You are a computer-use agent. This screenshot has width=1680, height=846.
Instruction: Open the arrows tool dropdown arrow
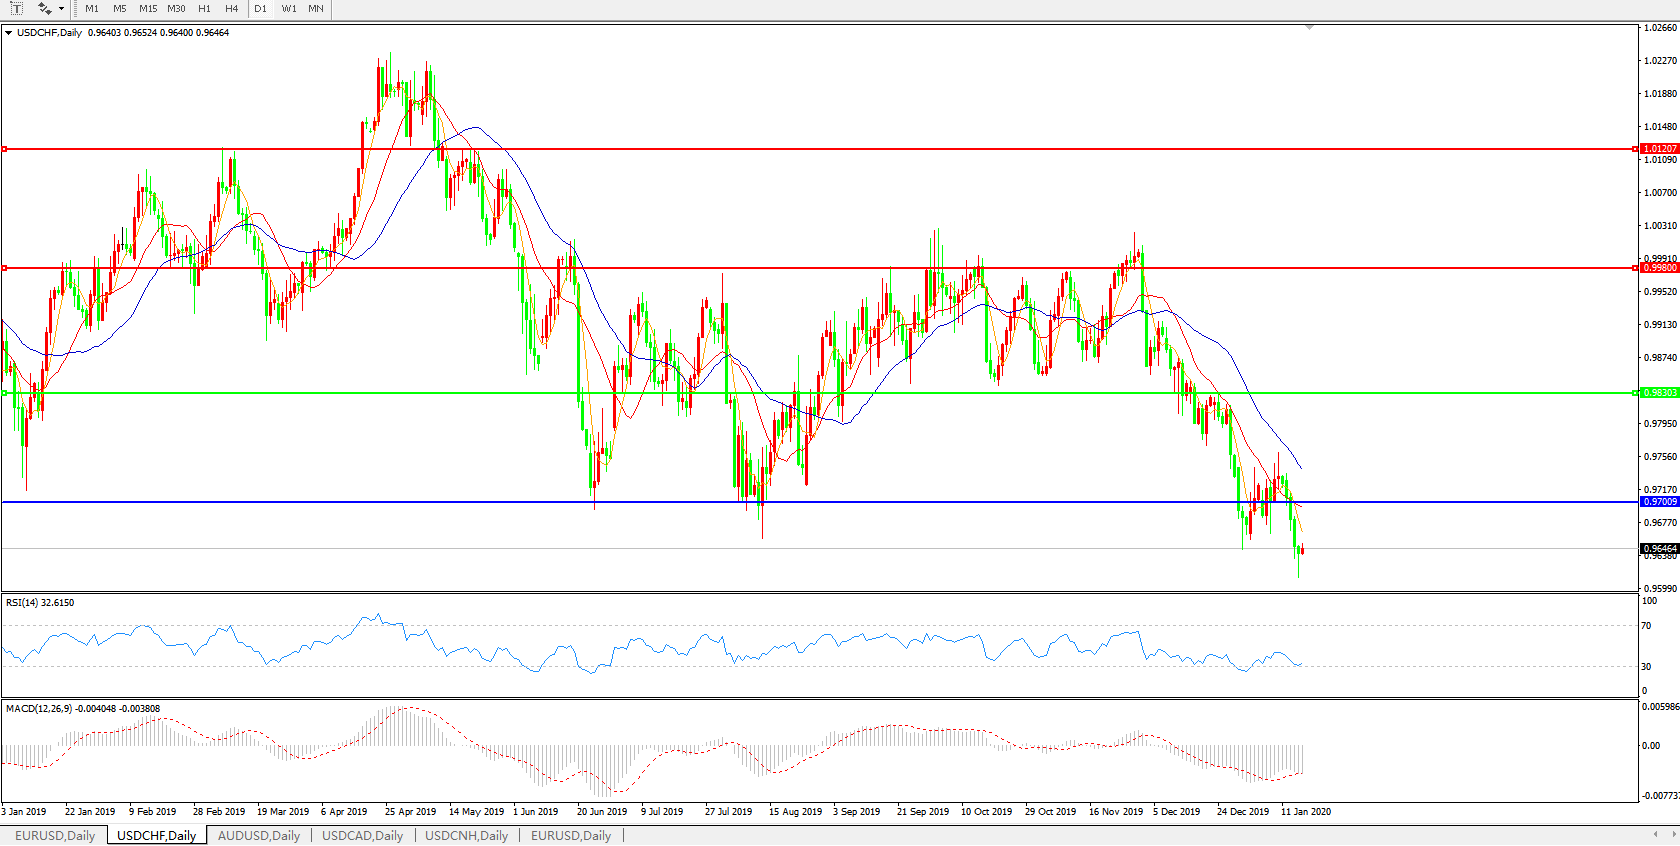[62, 9]
